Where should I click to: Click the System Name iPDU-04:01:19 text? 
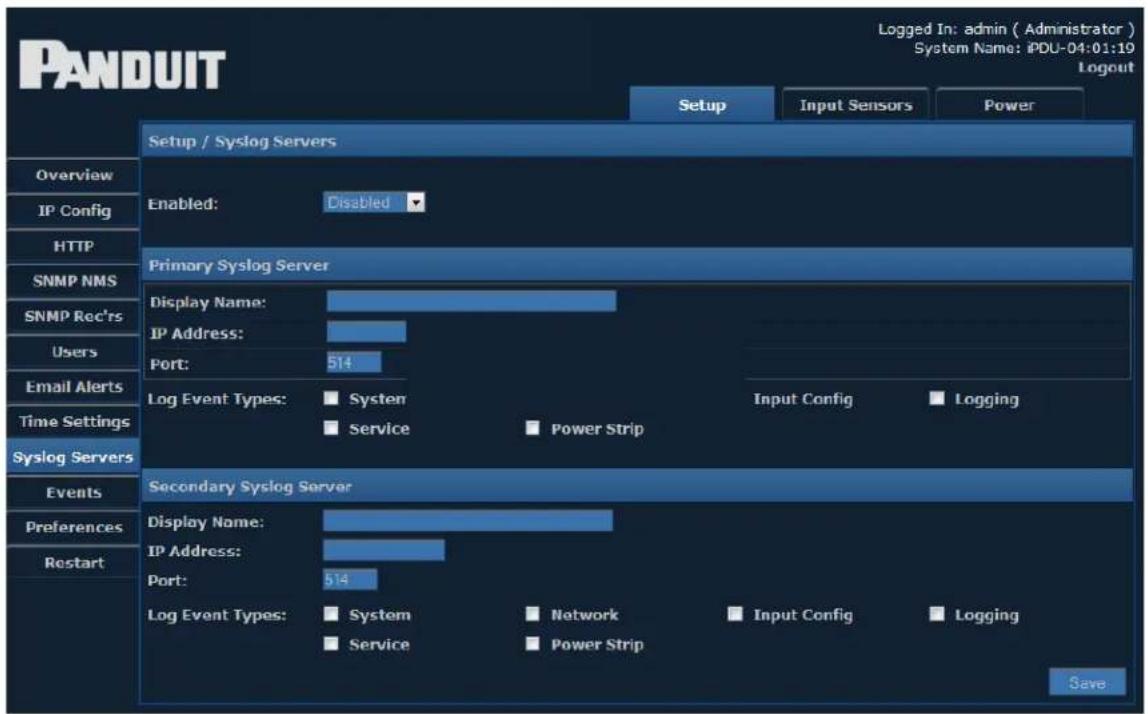pyautogui.click(x=1024, y=48)
